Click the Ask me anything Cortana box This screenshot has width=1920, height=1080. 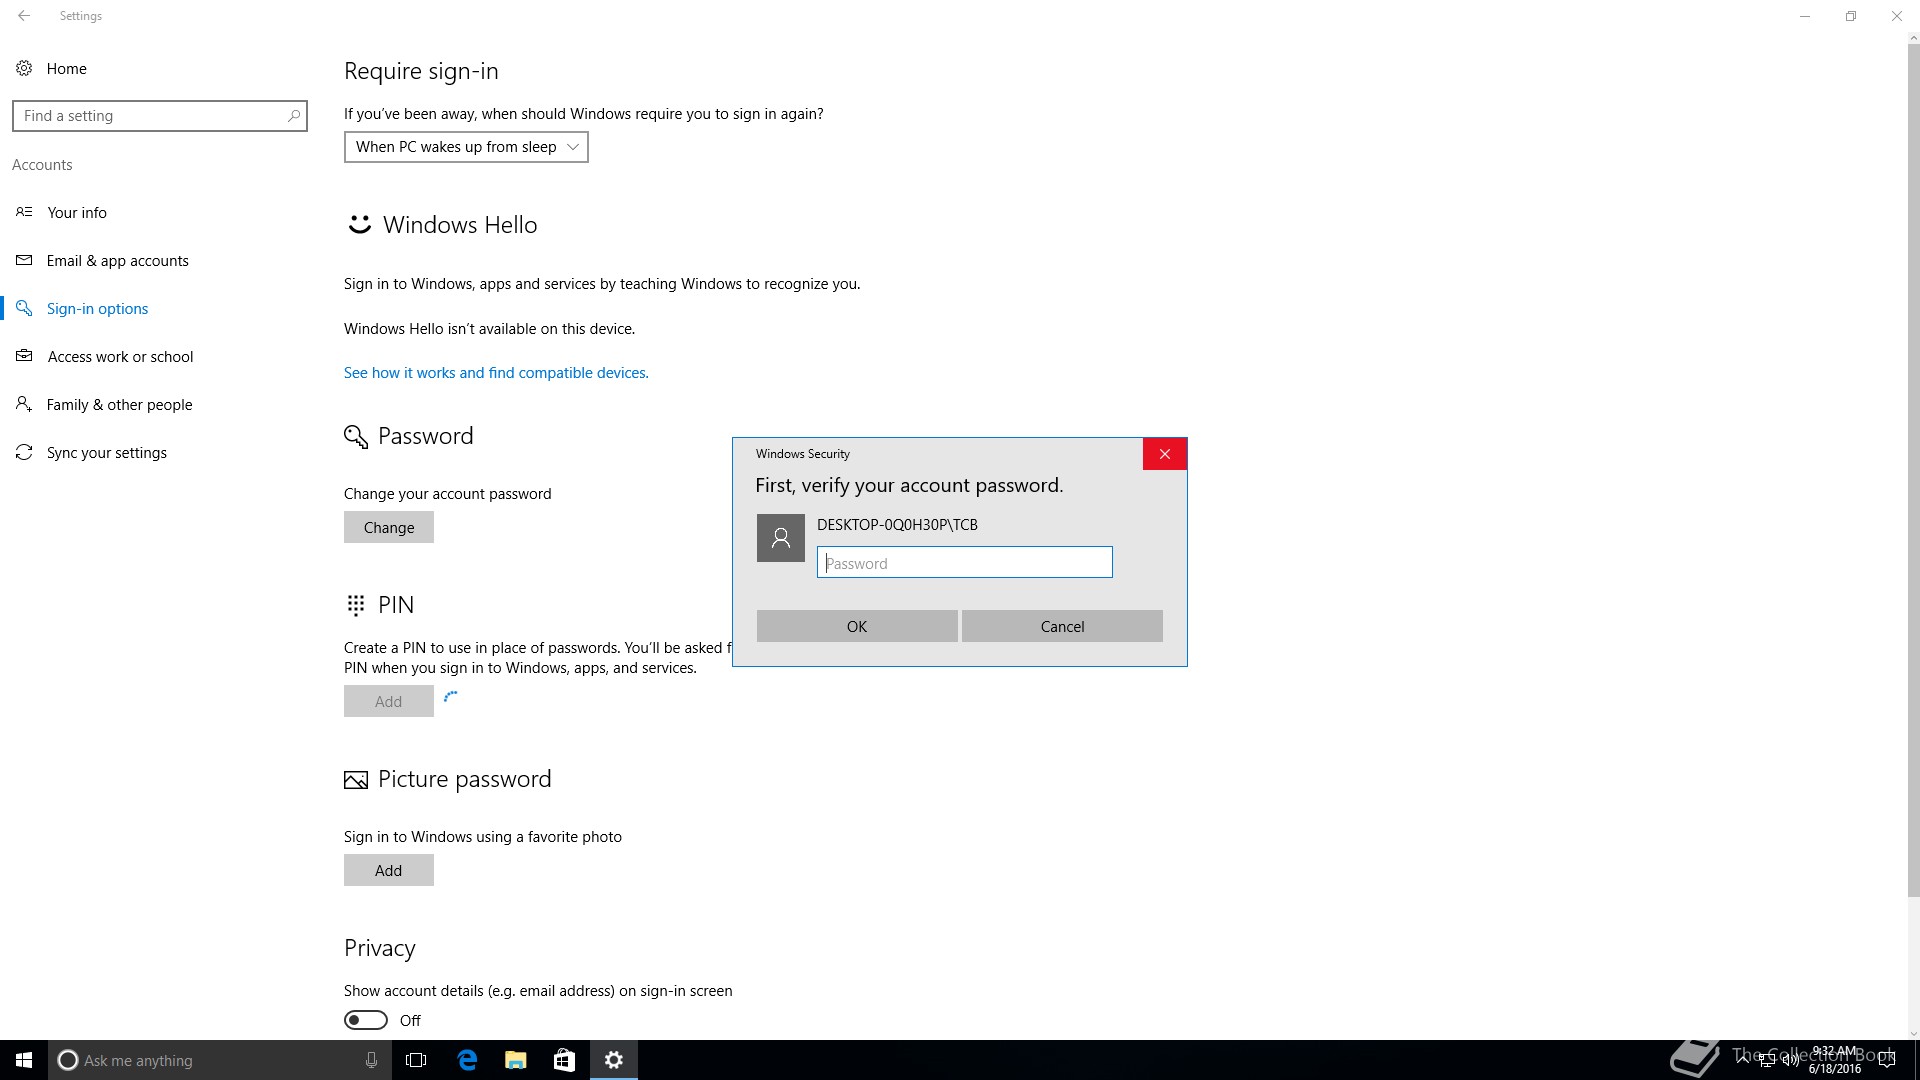pyautogui.click(x=220, y=1060)
